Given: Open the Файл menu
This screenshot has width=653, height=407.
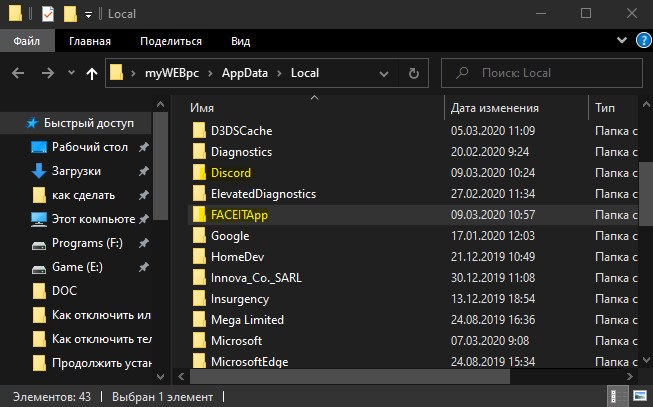Looking at the screenshot, I should point(27,41).
